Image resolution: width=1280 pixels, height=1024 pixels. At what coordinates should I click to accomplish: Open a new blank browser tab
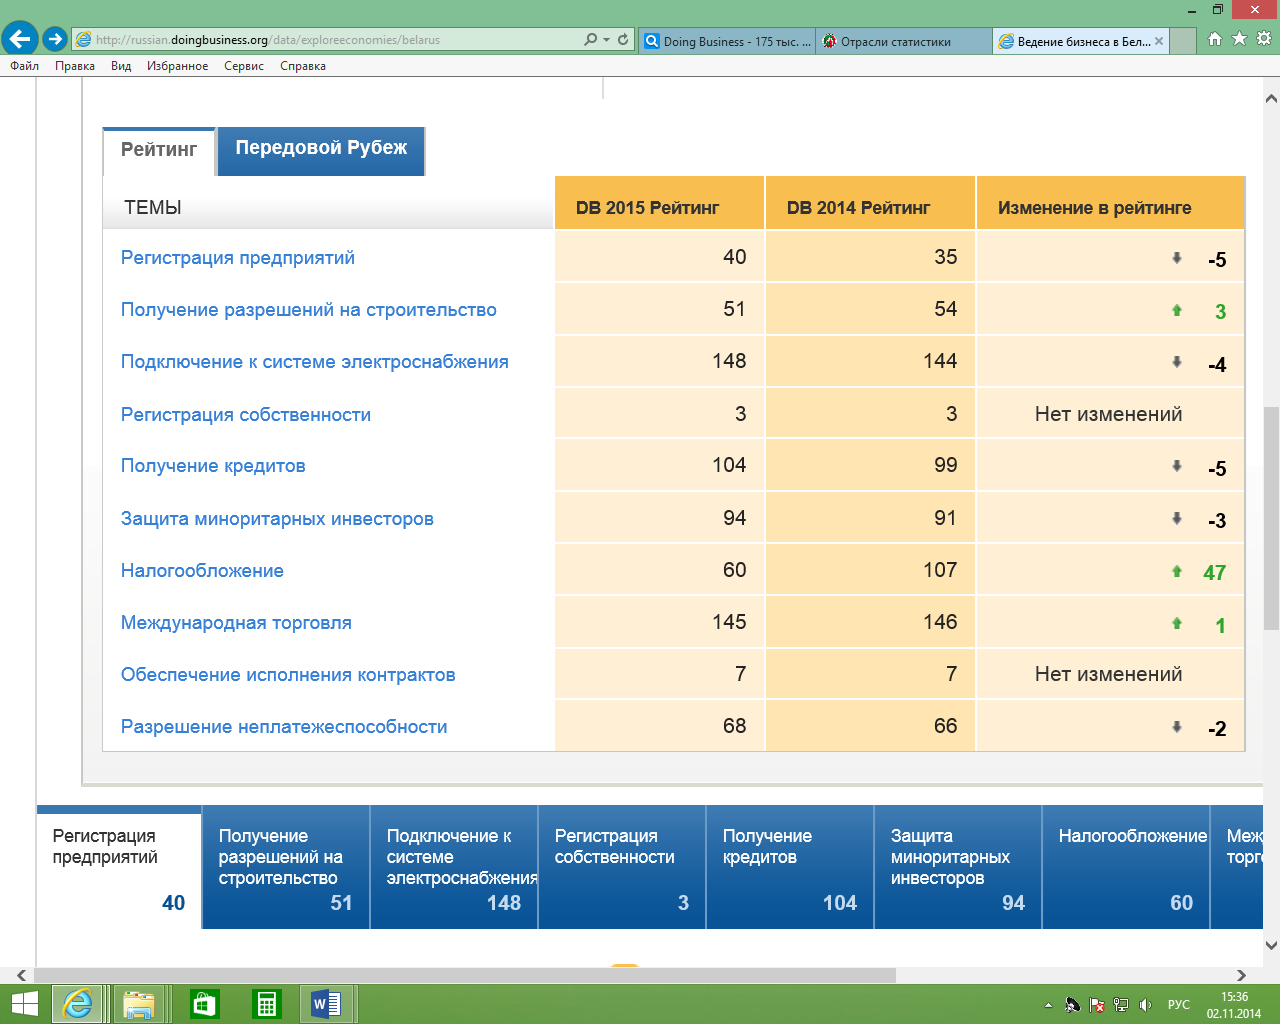coord(1183,41)
